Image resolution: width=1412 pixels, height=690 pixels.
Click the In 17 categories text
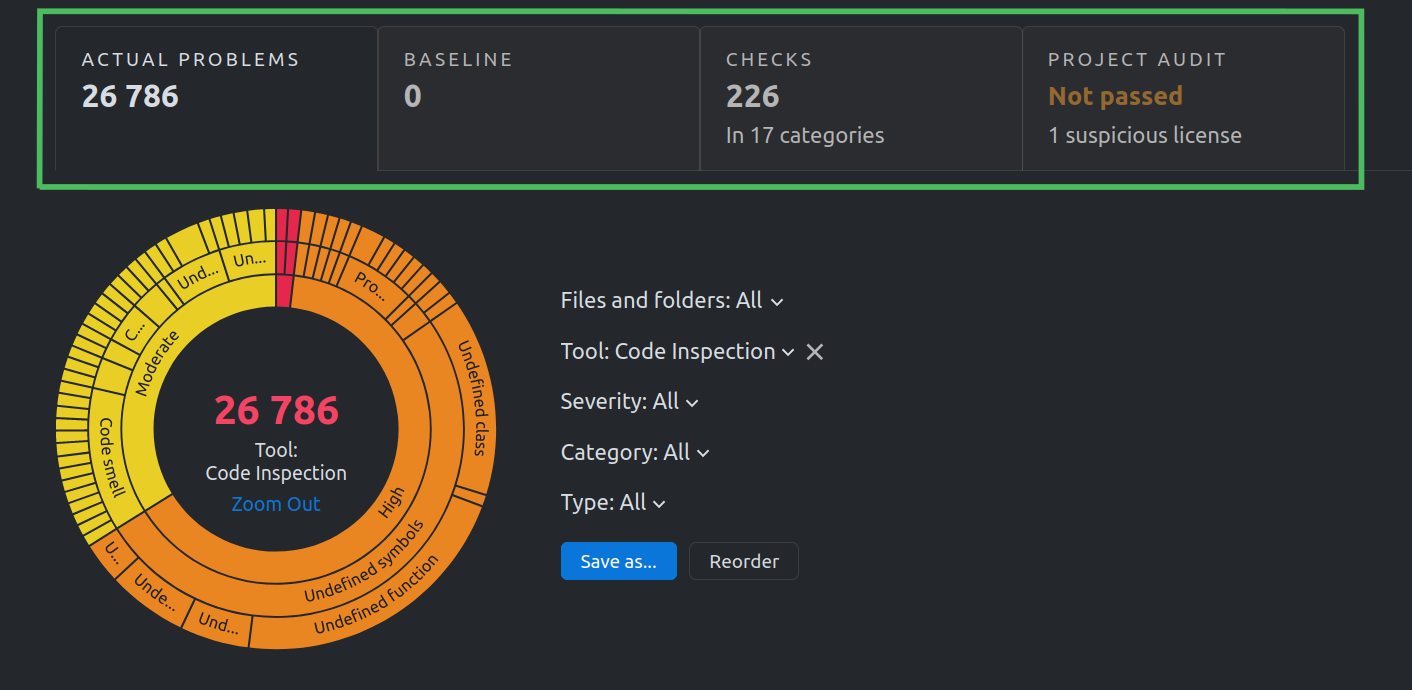click(x=805, y=135)
